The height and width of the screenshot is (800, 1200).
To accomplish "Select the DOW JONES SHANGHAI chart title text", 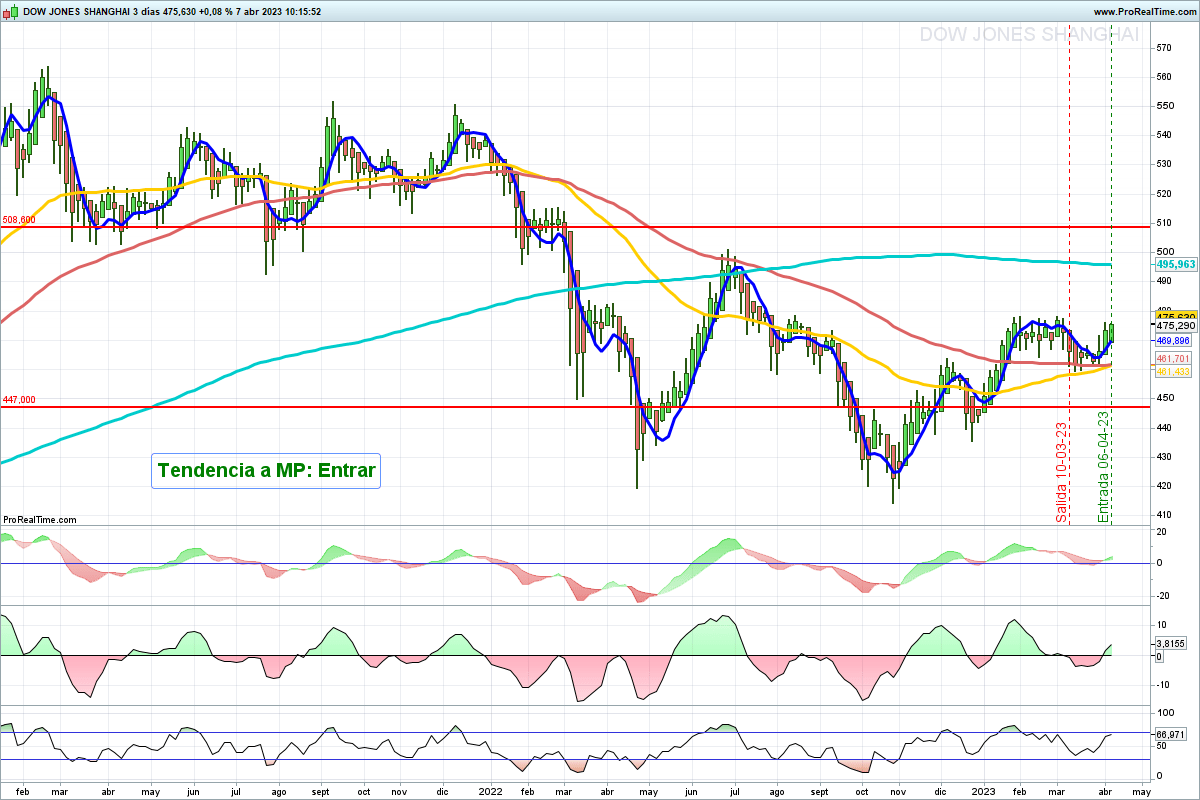I will point(78,12).
